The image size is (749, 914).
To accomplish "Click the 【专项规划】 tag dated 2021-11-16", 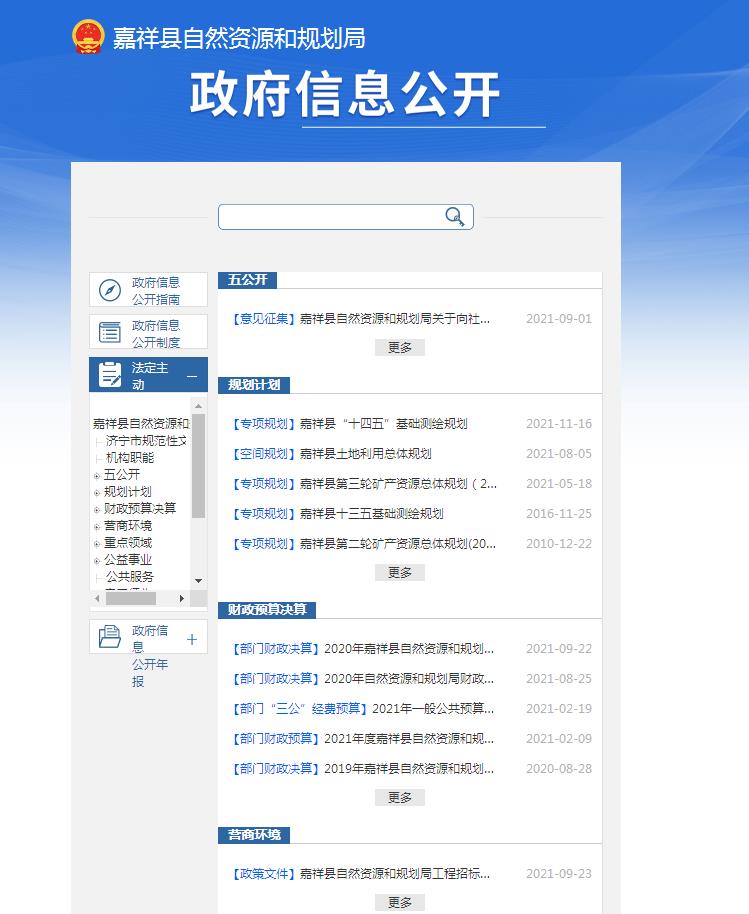I will click(264, 424).
